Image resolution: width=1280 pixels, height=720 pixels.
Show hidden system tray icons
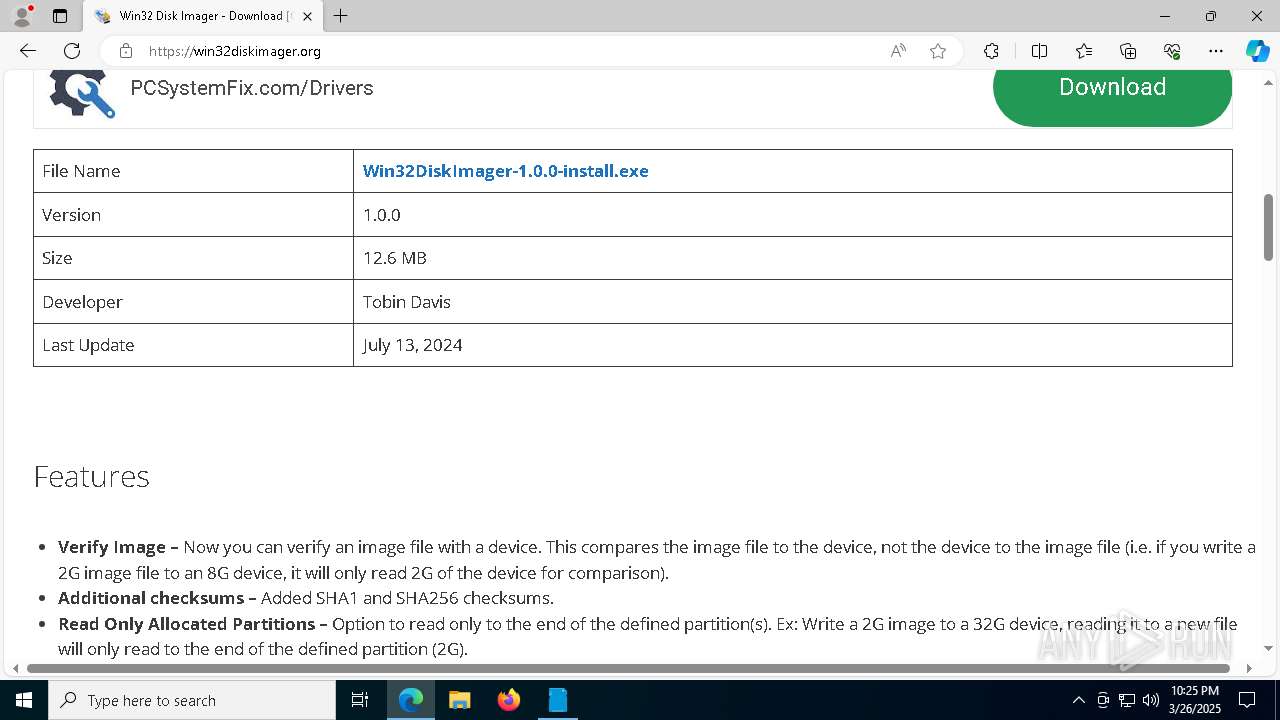click(1078, 700)
